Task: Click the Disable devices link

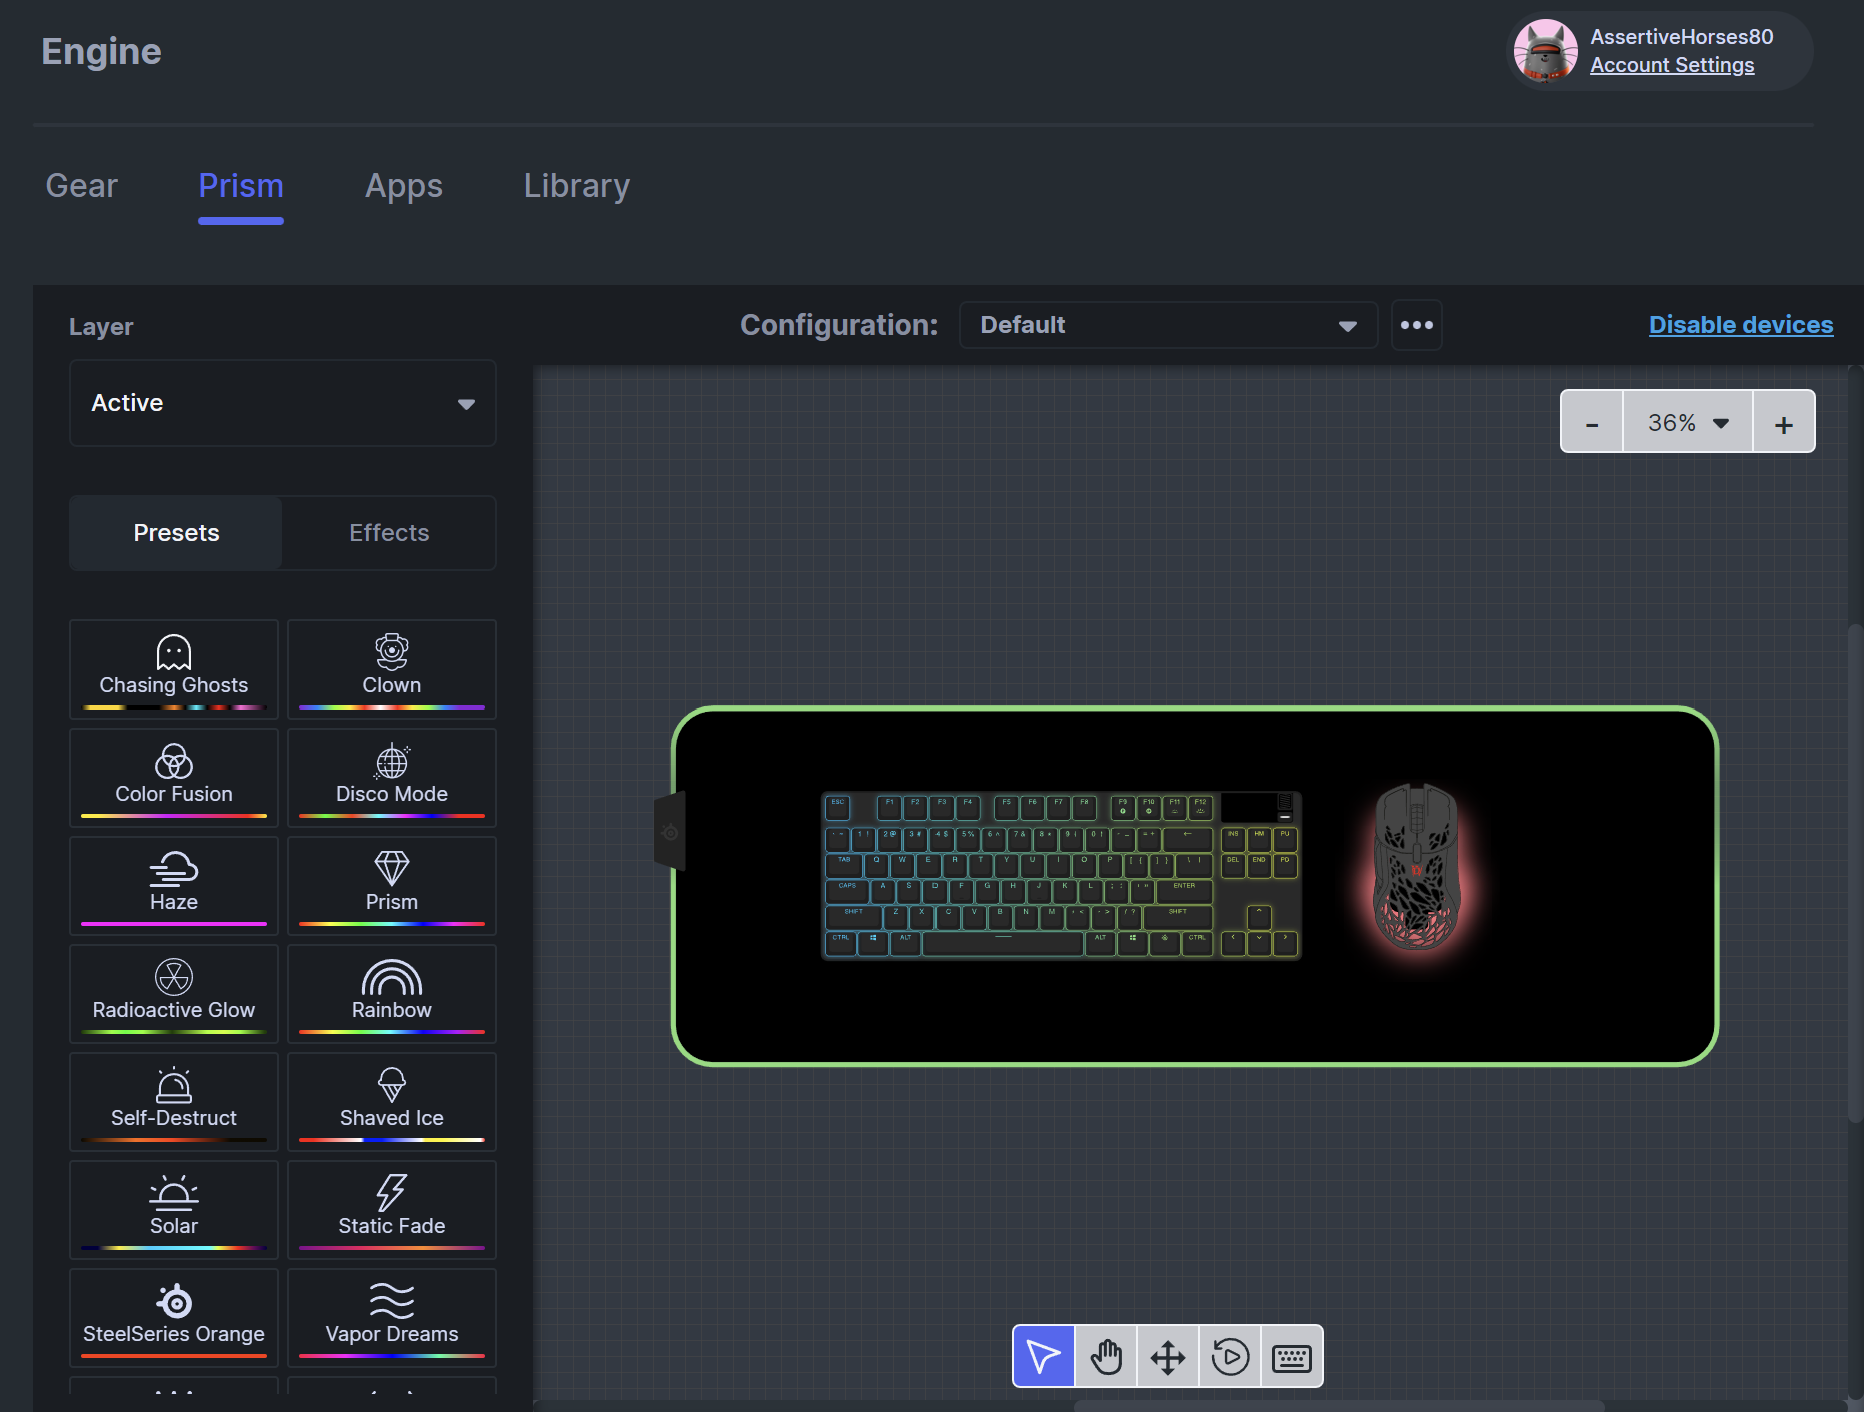Action: [1741, 325]
